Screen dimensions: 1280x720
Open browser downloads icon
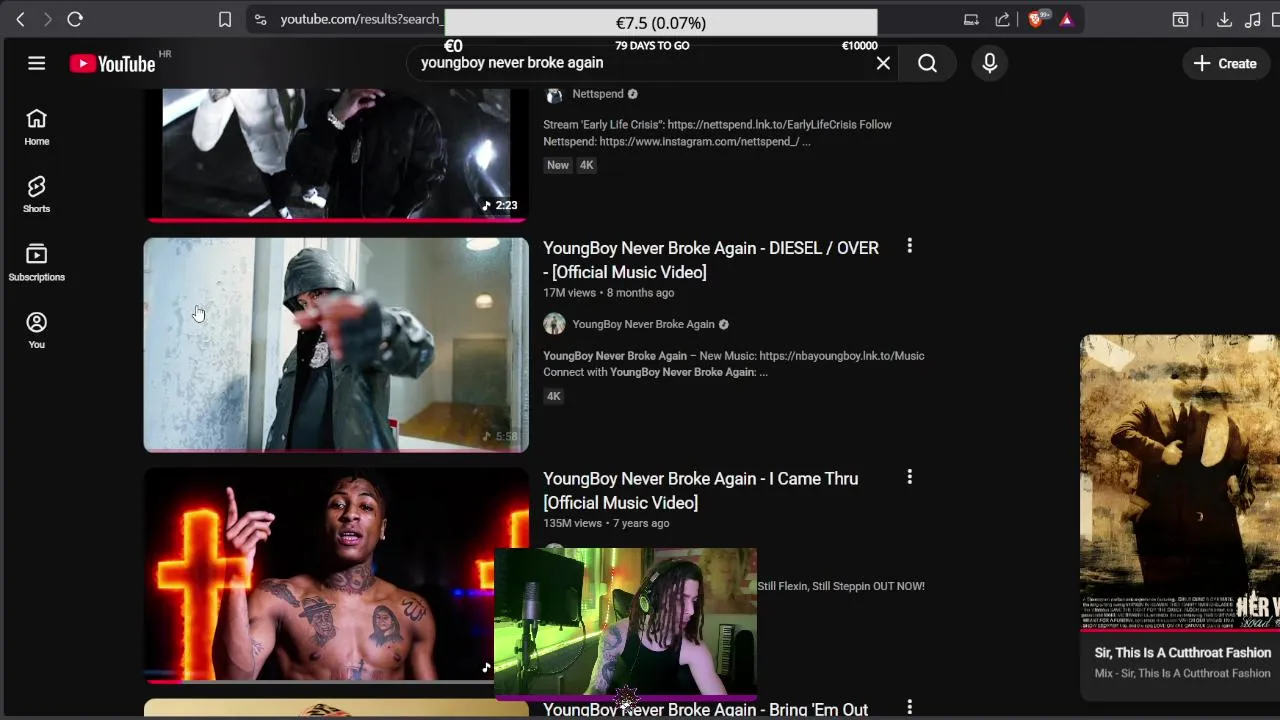coord(1224,19)
